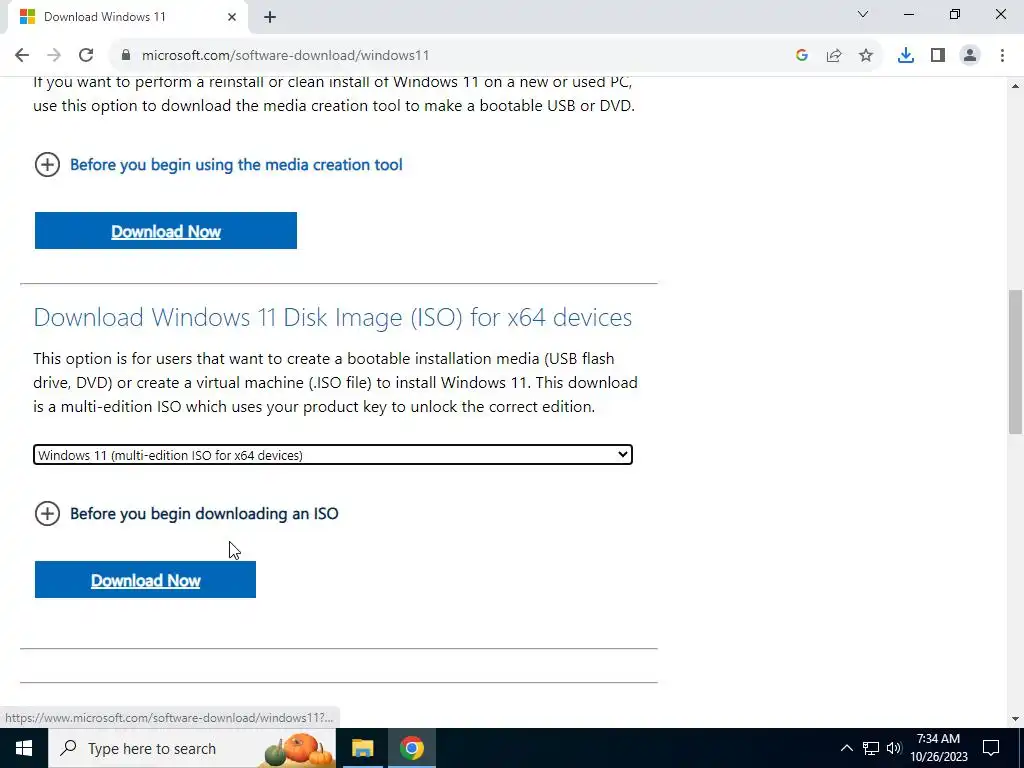Open the Chrome downloads icon
Screen dimensions: 1024x768
[x=906, y=56]
